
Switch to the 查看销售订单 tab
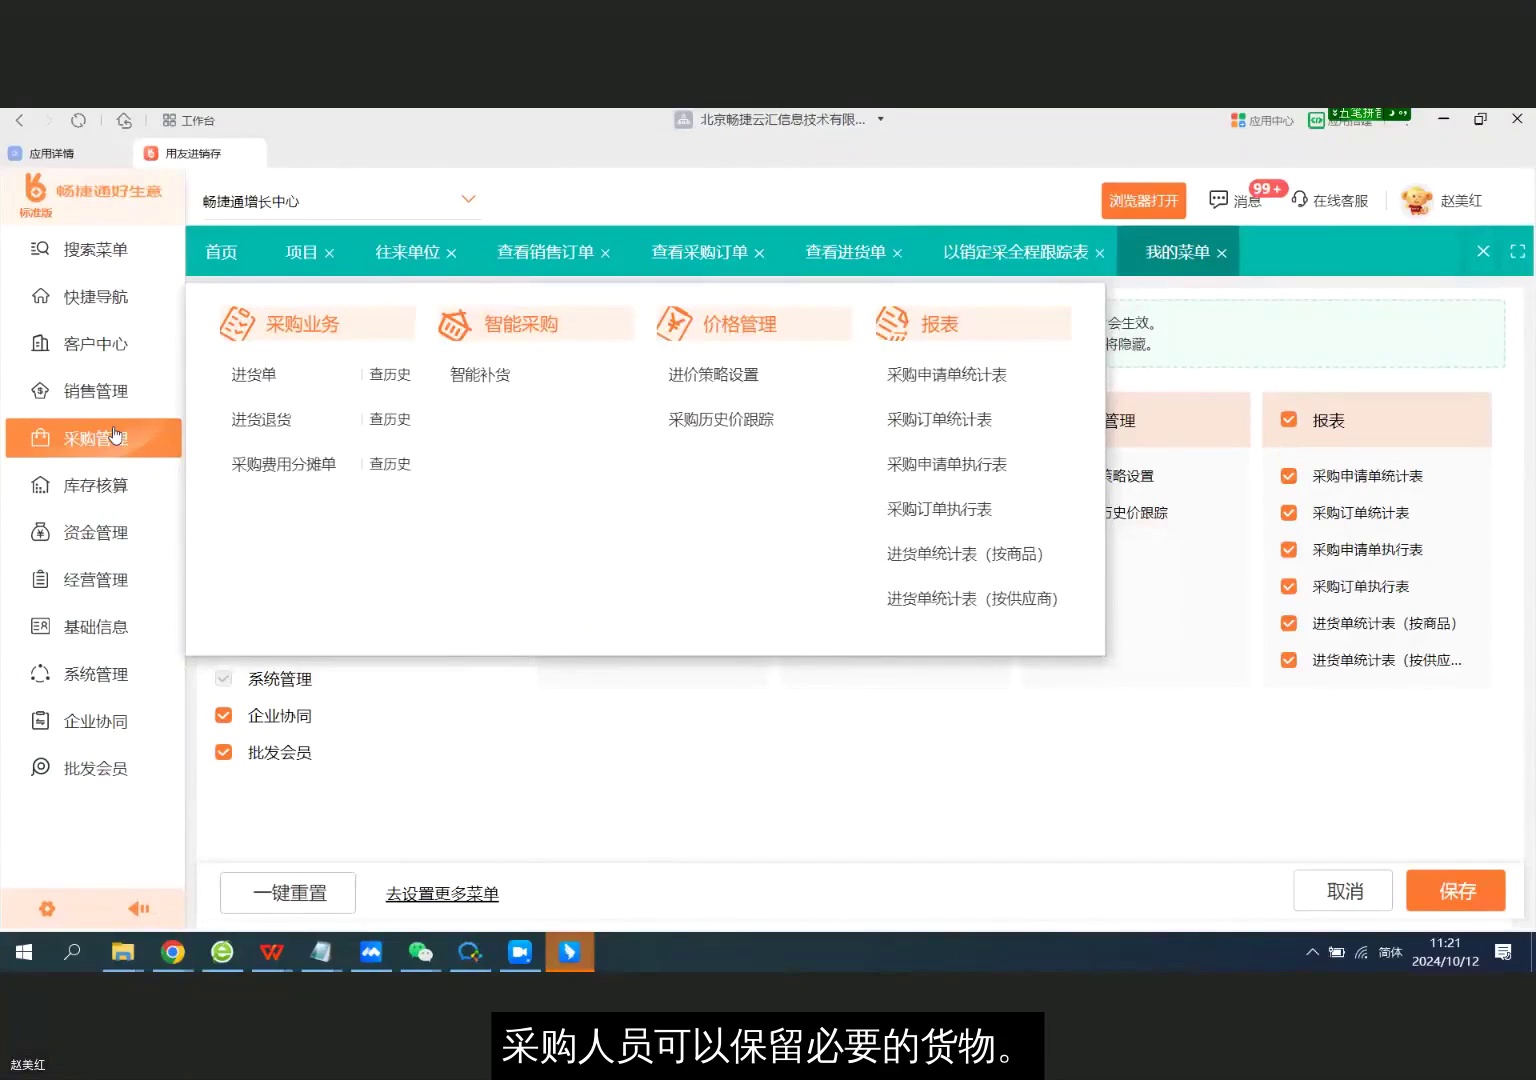[544, 252]
